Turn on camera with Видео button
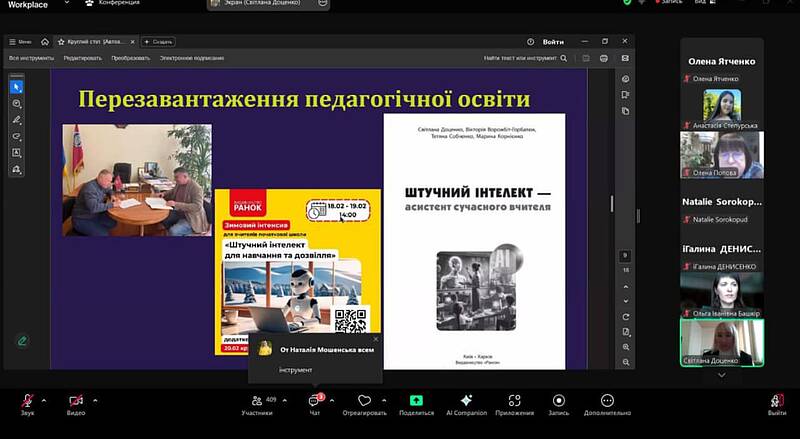This screenshot has height=439, width=800. pos(76,401)
